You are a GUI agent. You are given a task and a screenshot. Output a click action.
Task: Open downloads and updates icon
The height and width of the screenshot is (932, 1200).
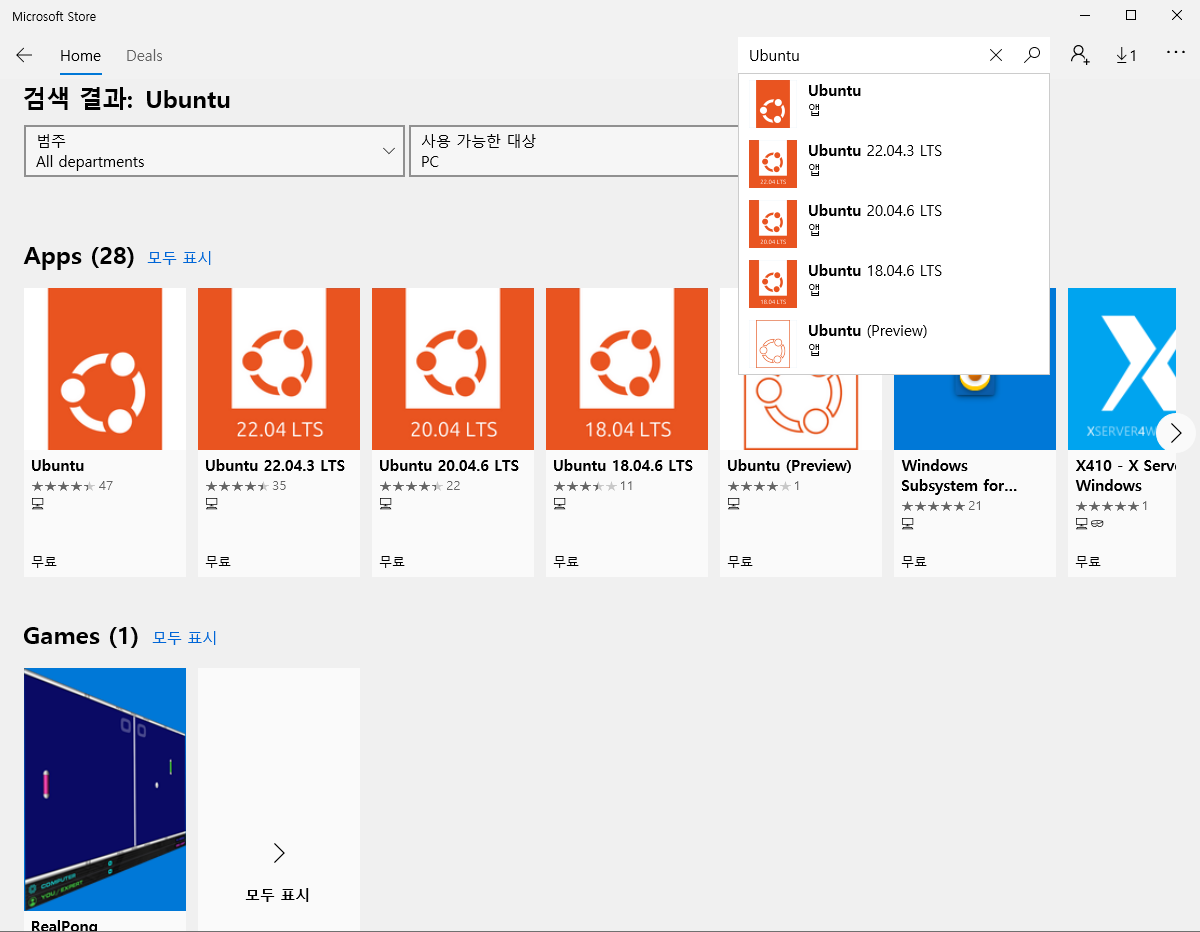1126,55
